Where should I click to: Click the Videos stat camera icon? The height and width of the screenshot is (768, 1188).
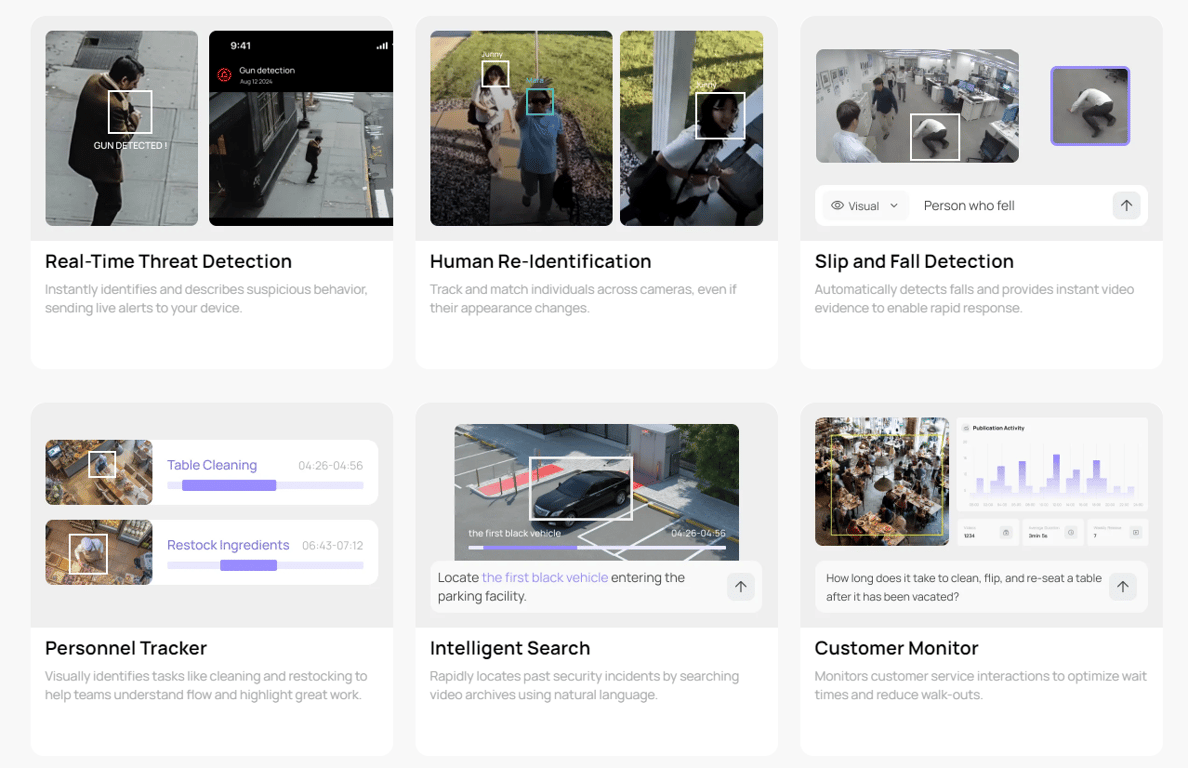[1005, 532]
